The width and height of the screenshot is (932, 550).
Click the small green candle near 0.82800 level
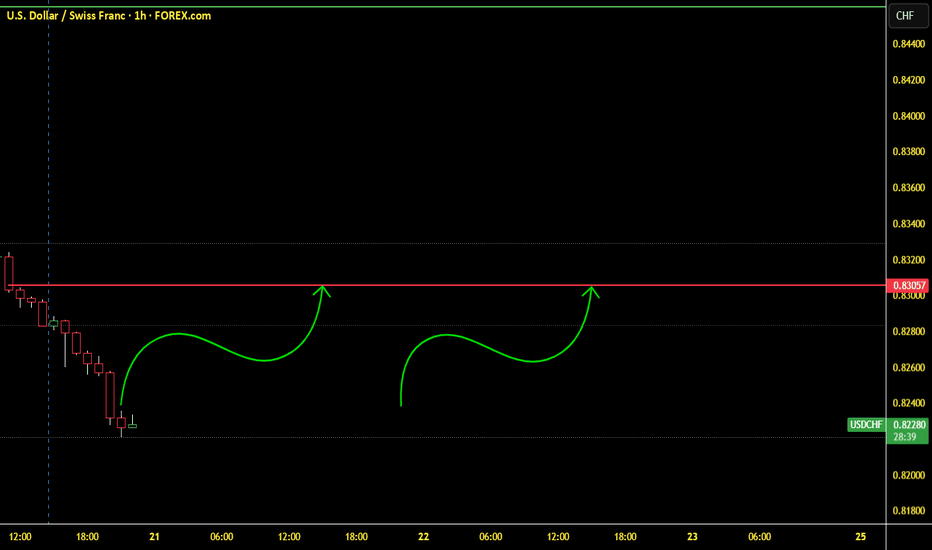coord(53,324)
